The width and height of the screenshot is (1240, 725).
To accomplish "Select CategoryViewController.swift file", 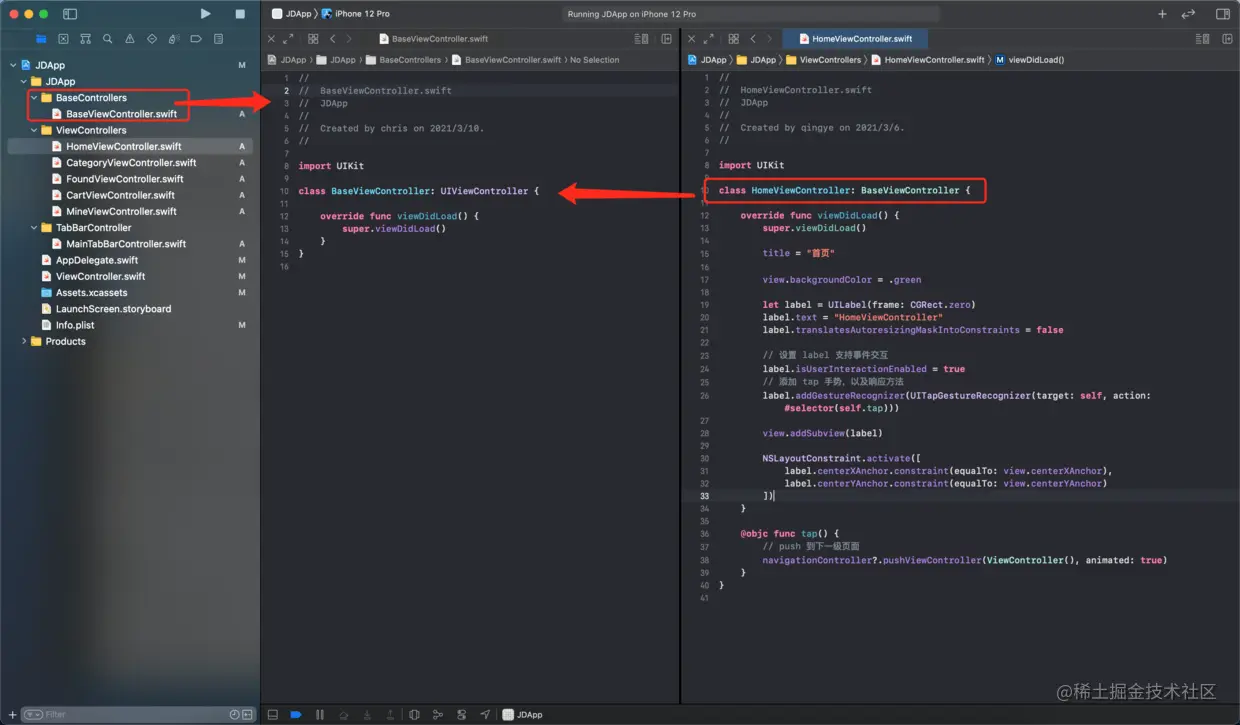I will pyautogui.click(x=130, y=162).
